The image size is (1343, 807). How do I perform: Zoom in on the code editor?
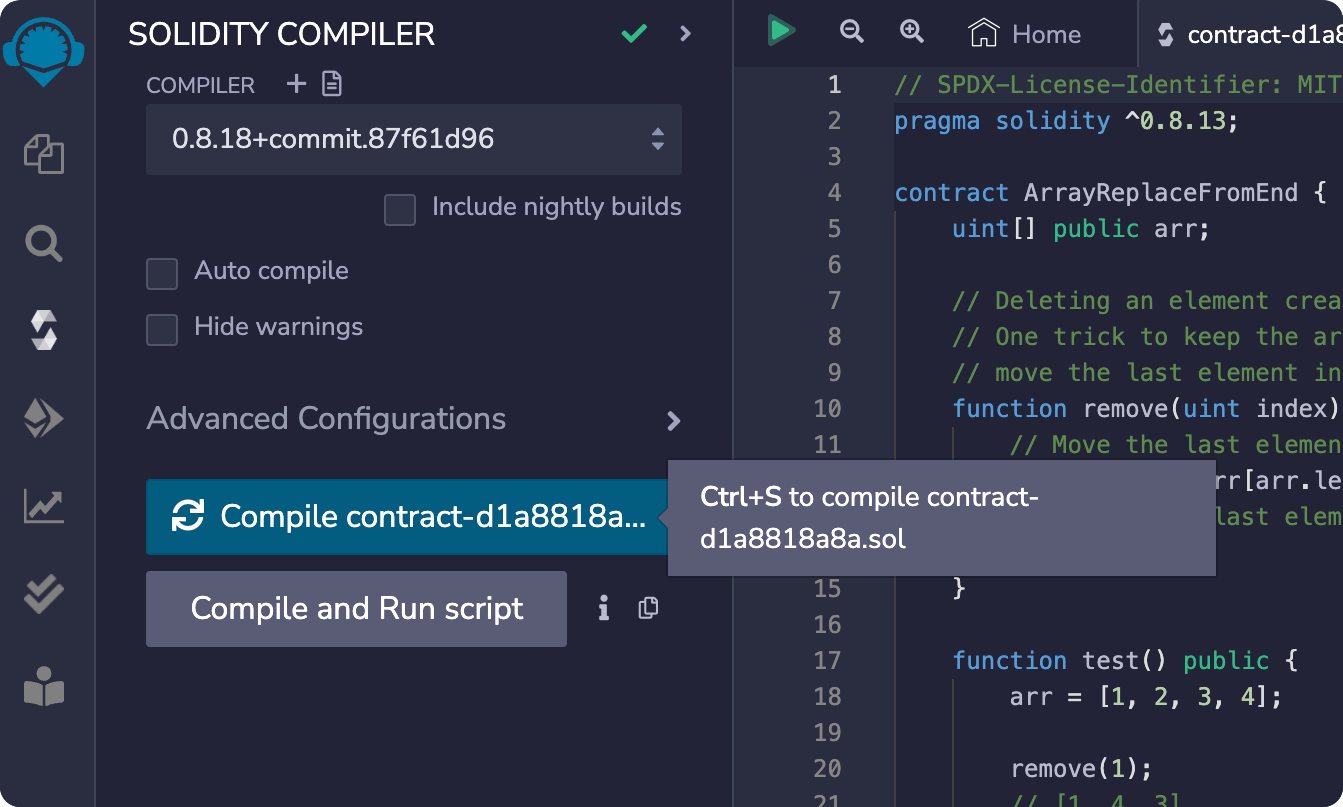coord(911,31)
